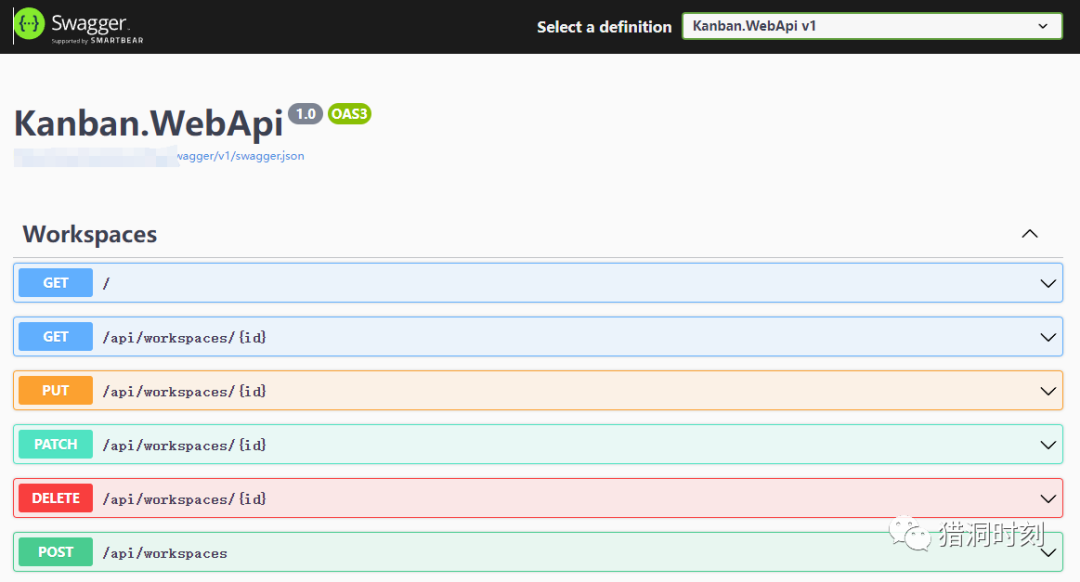The height and width of the screenshot is (582, 1080).
Task: Click the root '/' path text
Action: coord(106,283)
